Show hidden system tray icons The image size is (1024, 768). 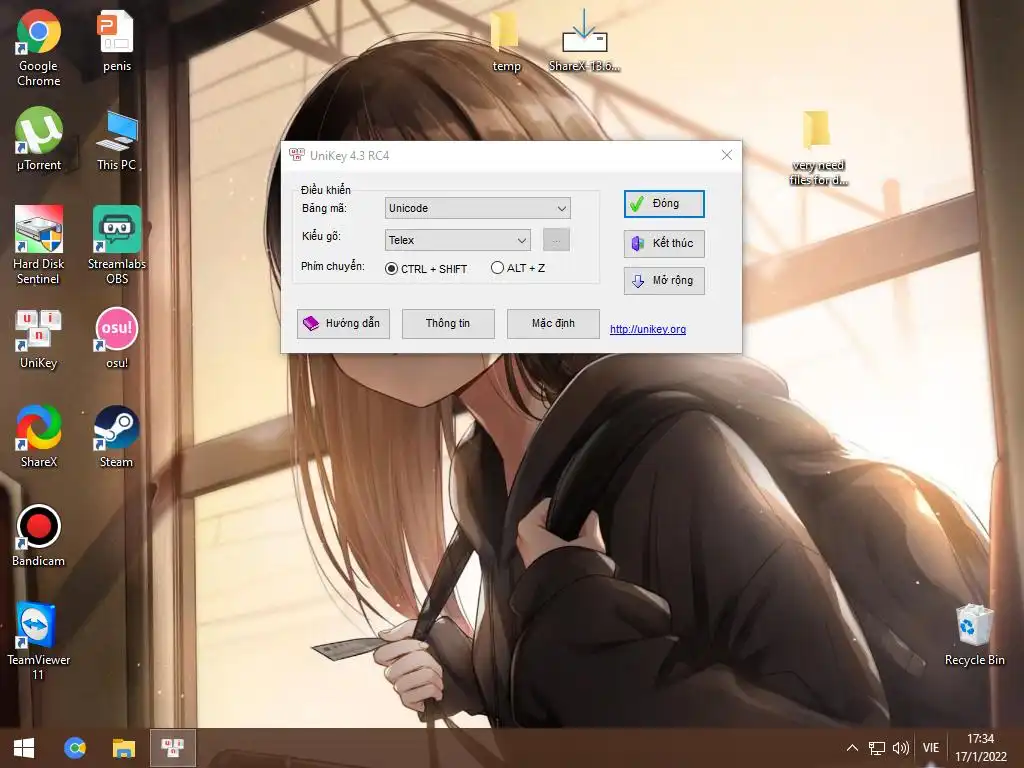(852, 748)
